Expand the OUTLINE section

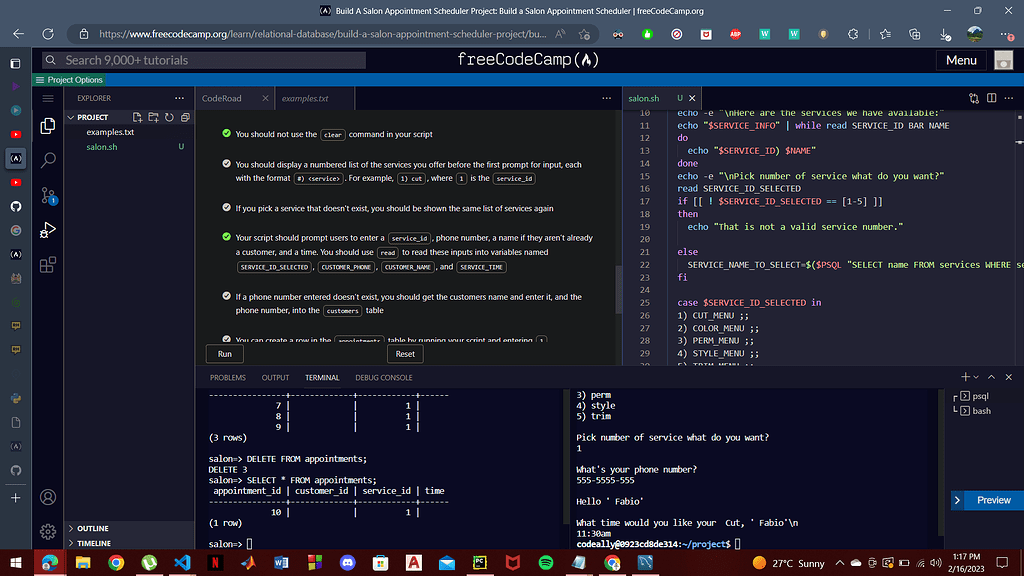click(x=92, y=528)
